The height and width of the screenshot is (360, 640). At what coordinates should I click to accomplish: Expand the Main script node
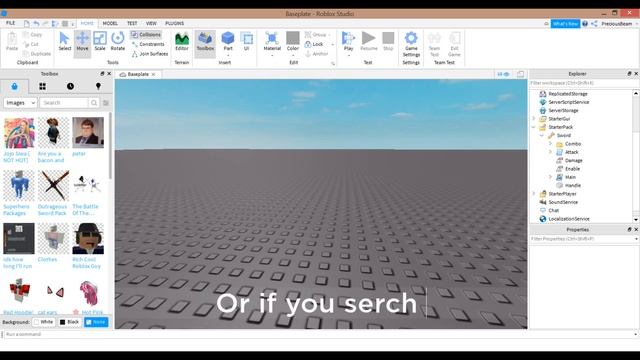coord(550,177)
